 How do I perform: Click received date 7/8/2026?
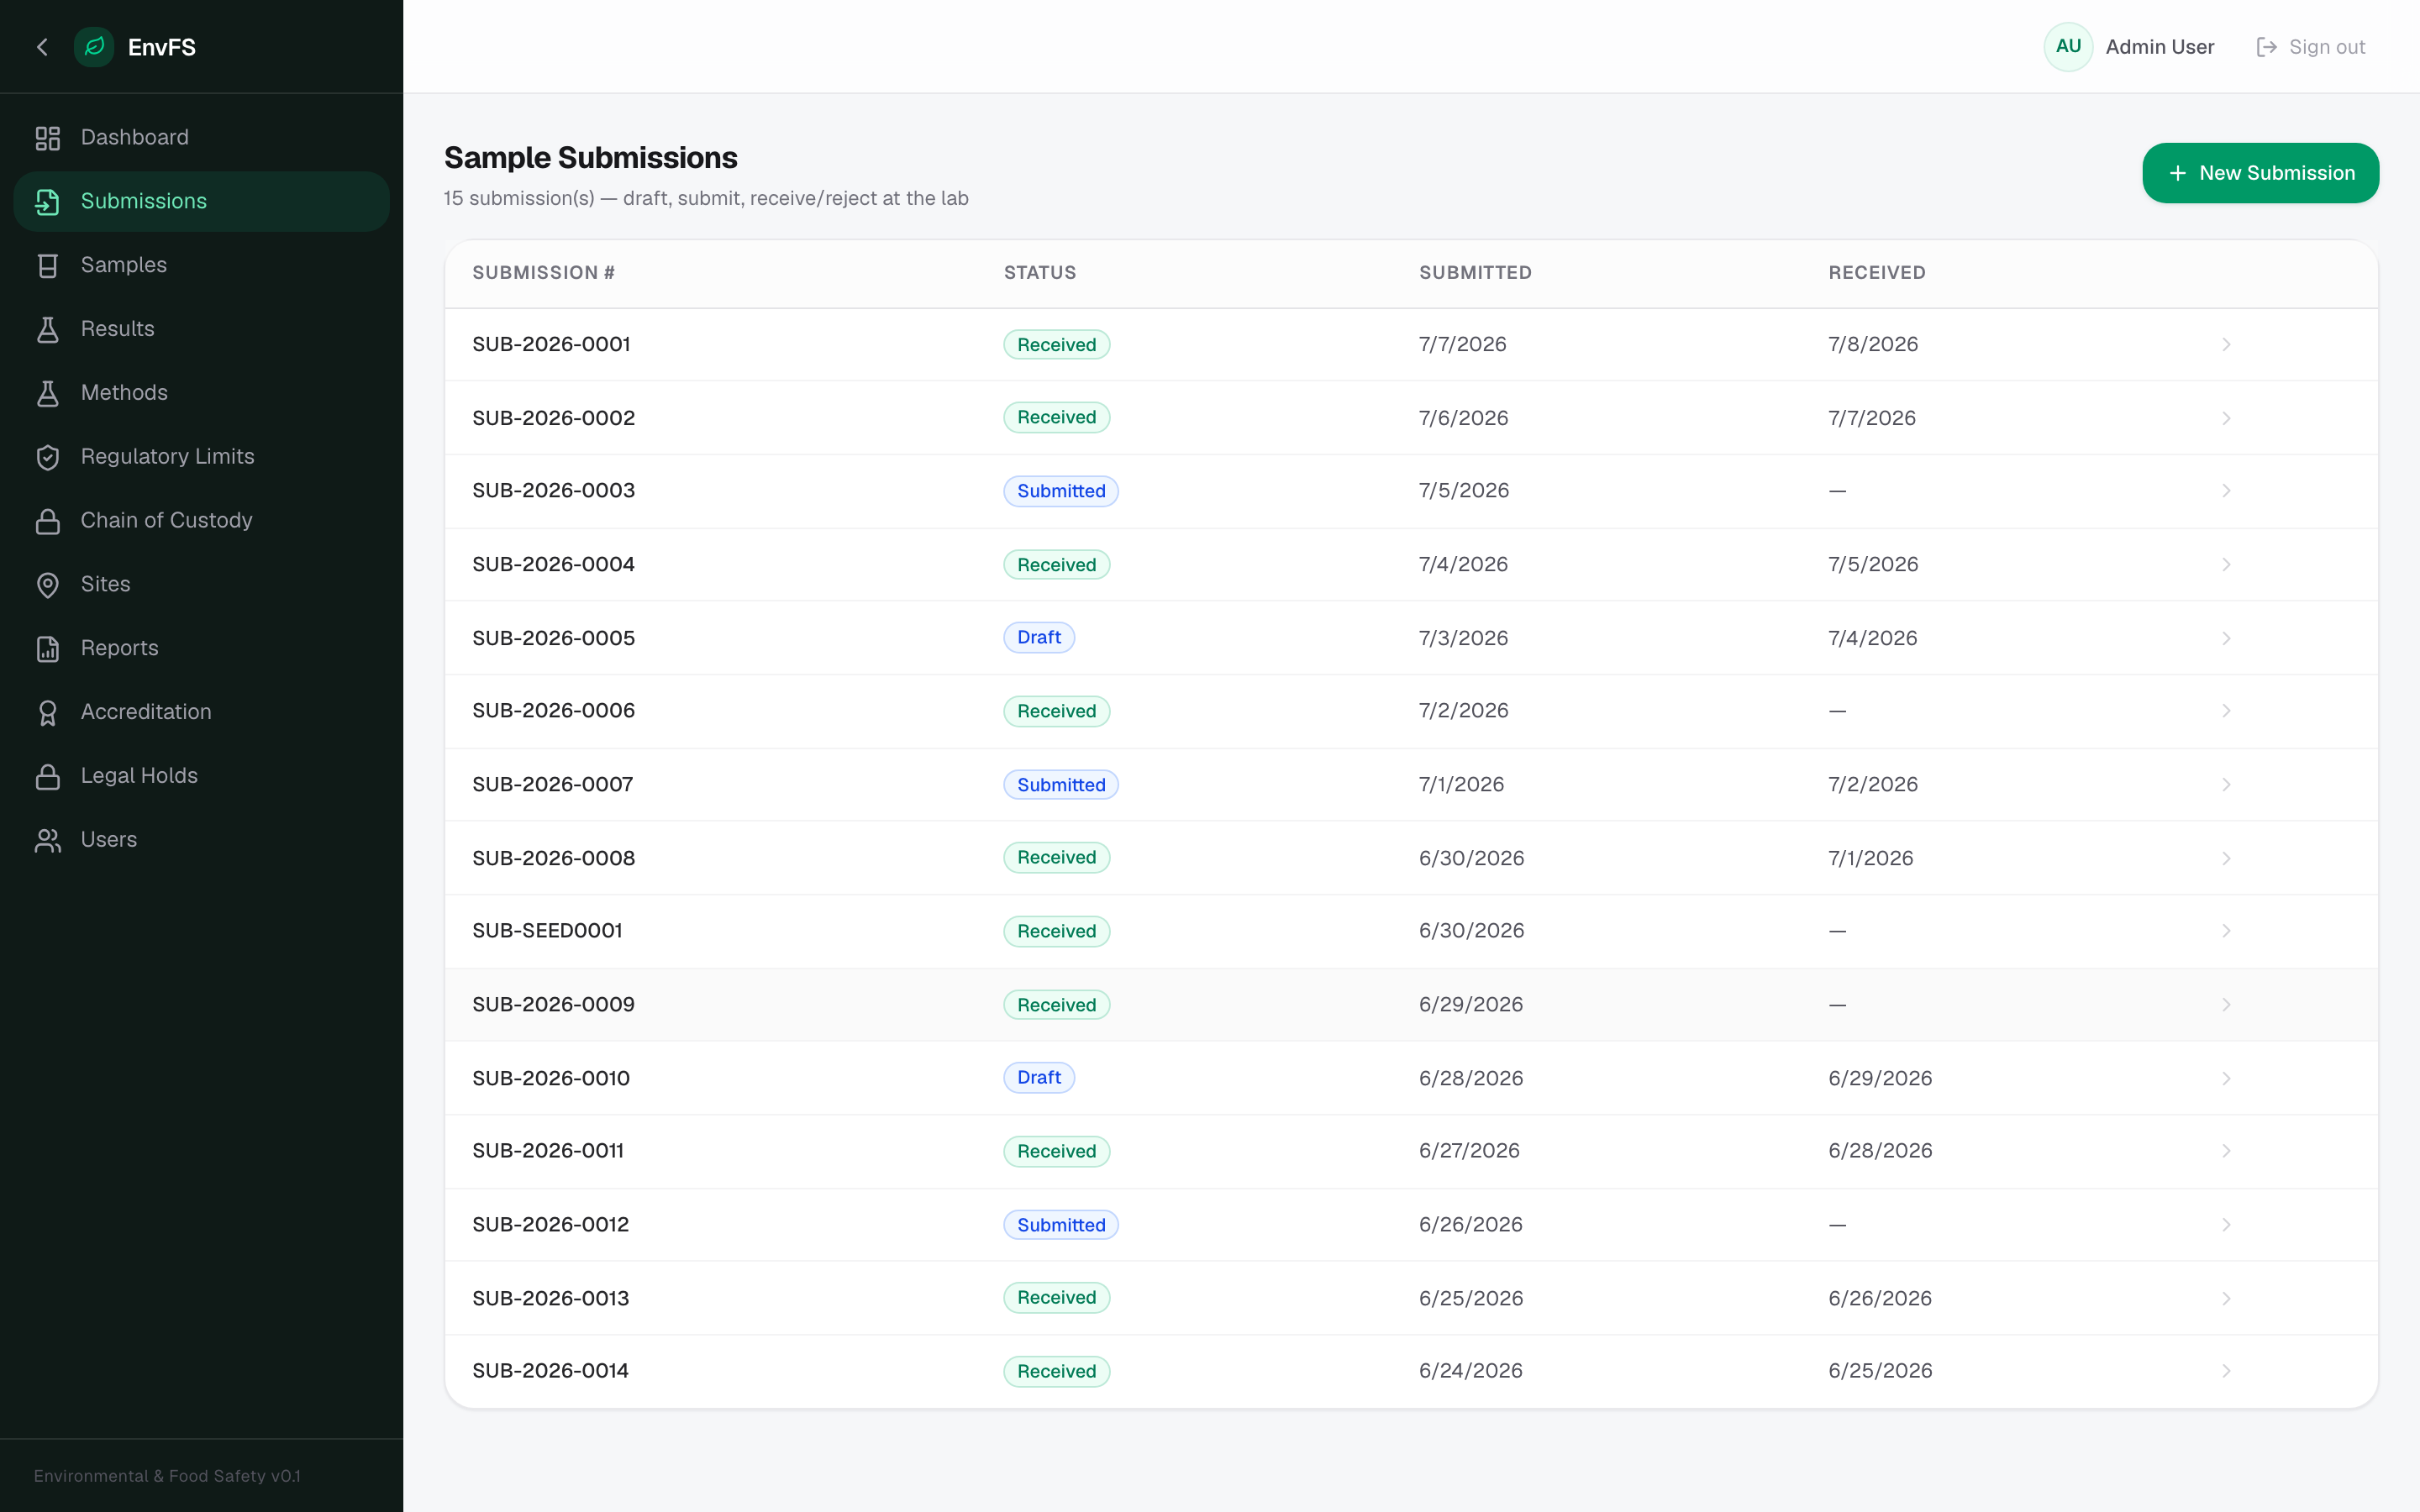coord(1873,344)
